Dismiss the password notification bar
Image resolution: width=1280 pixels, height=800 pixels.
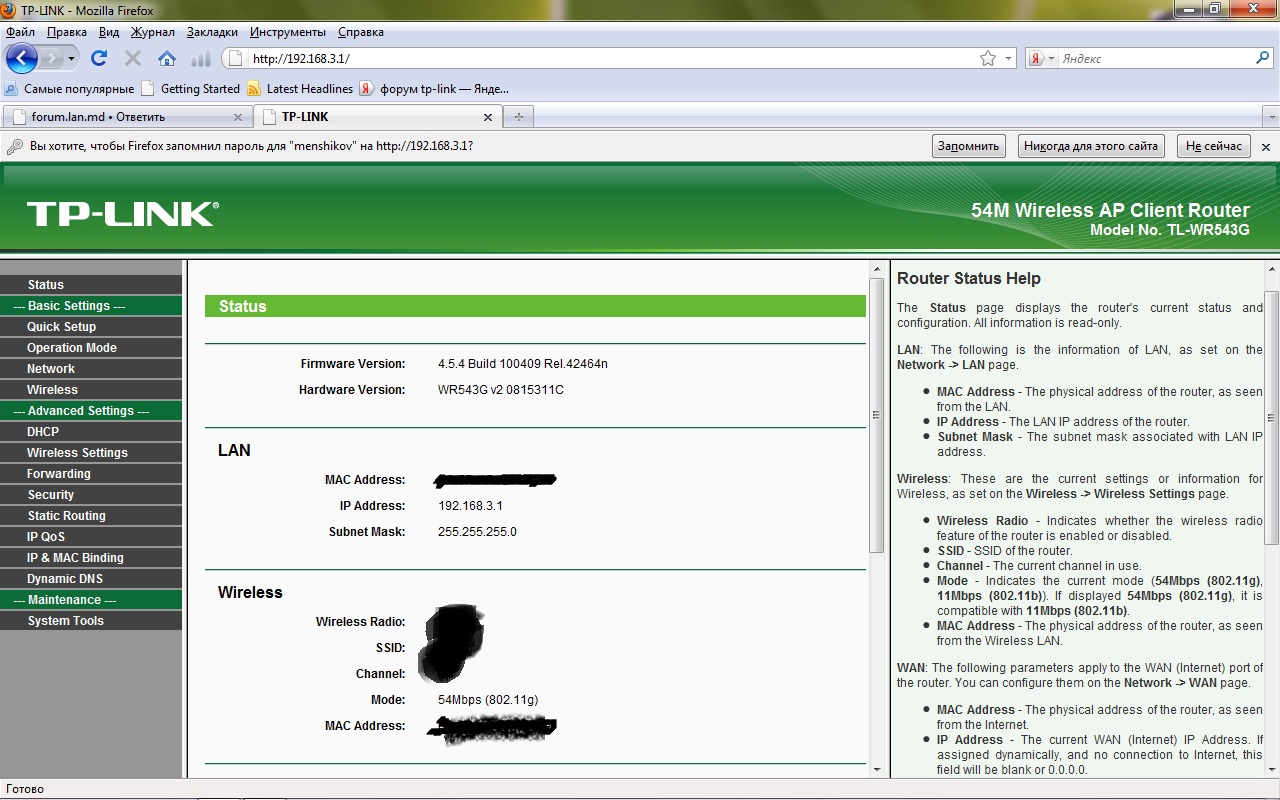coord(1265,147)
